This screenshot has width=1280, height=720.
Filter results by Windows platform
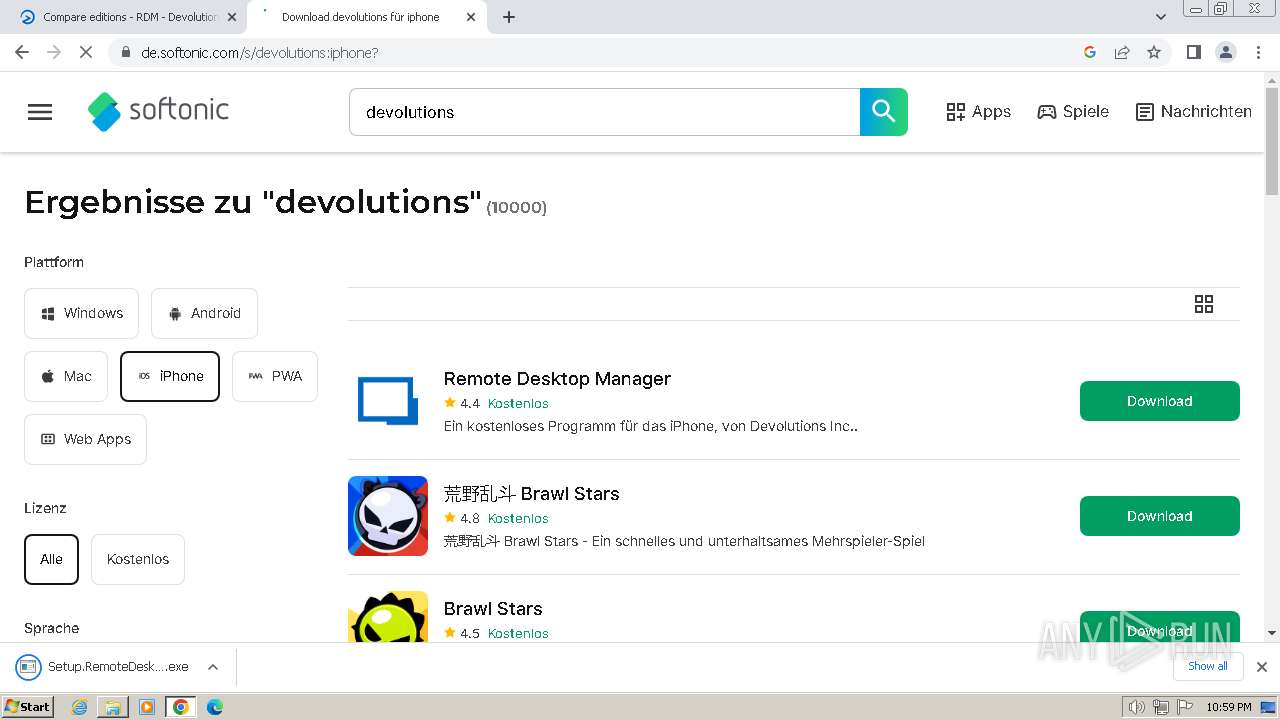[x=81, y=313]
